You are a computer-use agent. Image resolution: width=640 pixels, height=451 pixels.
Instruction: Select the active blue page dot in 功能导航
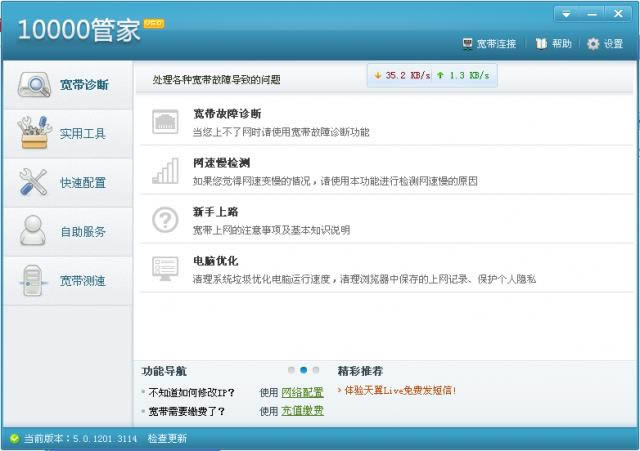click(x=304, y=370)
